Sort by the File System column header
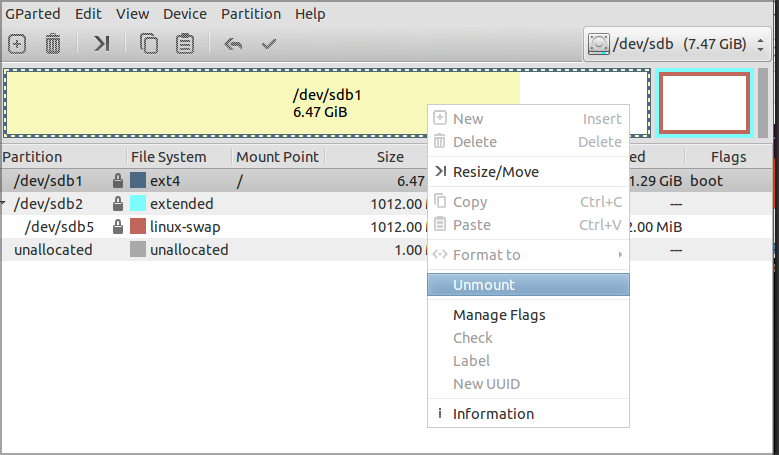 click(x=168, y=157)
